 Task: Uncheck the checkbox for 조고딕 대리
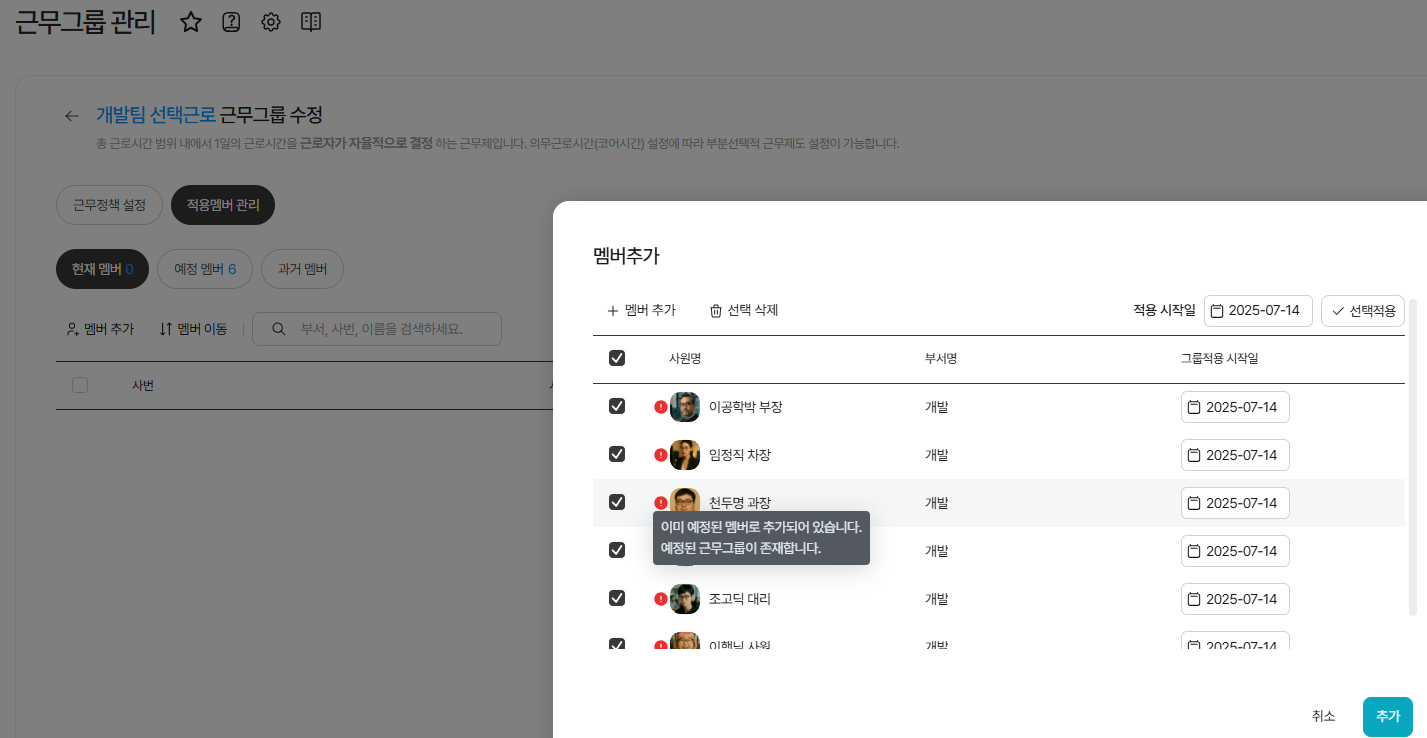click(617, 598)
